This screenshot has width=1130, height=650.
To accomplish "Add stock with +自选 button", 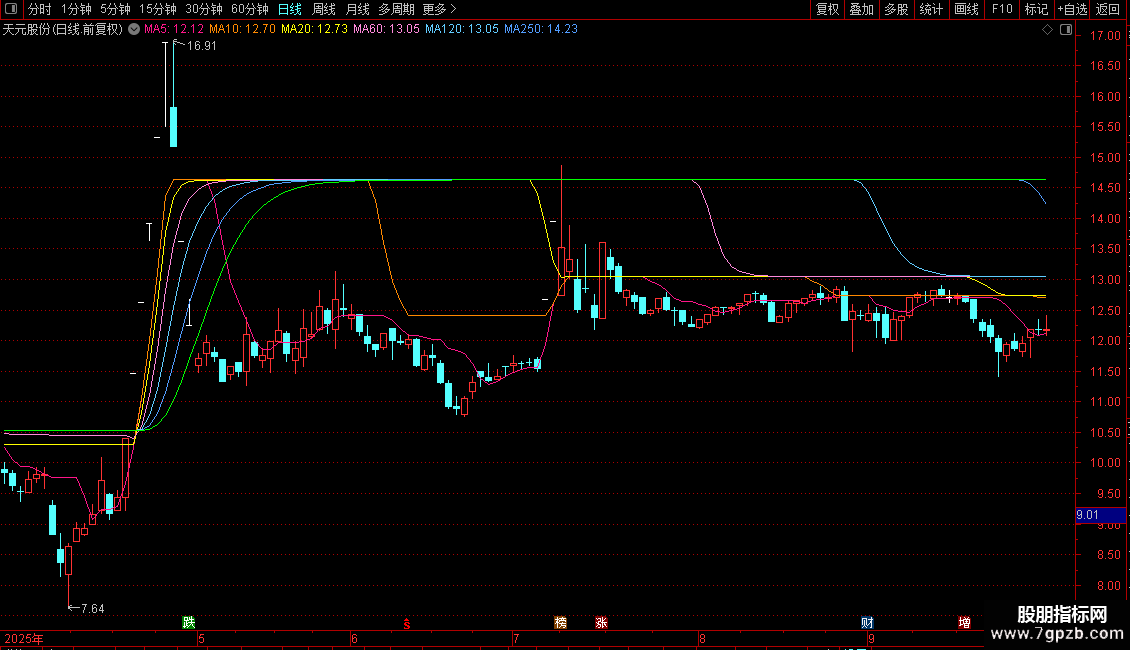I will 1072,9.
